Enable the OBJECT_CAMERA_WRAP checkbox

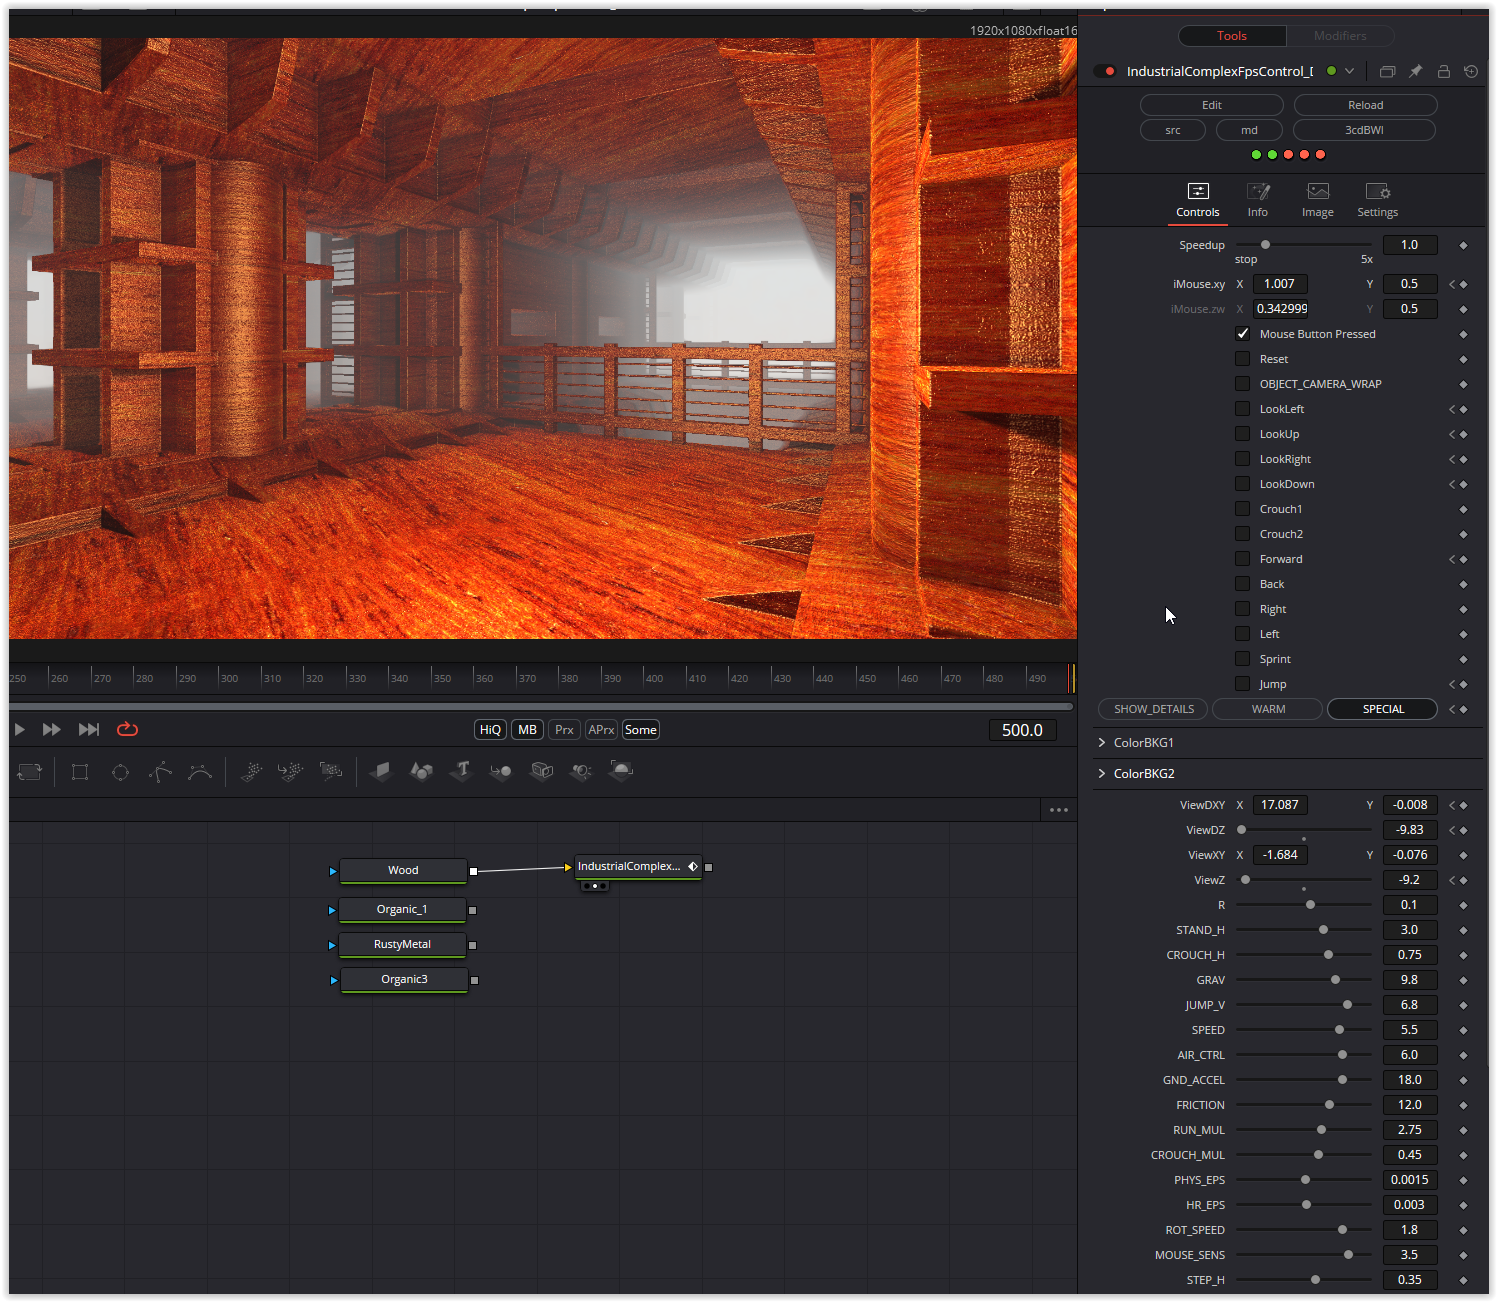click(1242, 384)
